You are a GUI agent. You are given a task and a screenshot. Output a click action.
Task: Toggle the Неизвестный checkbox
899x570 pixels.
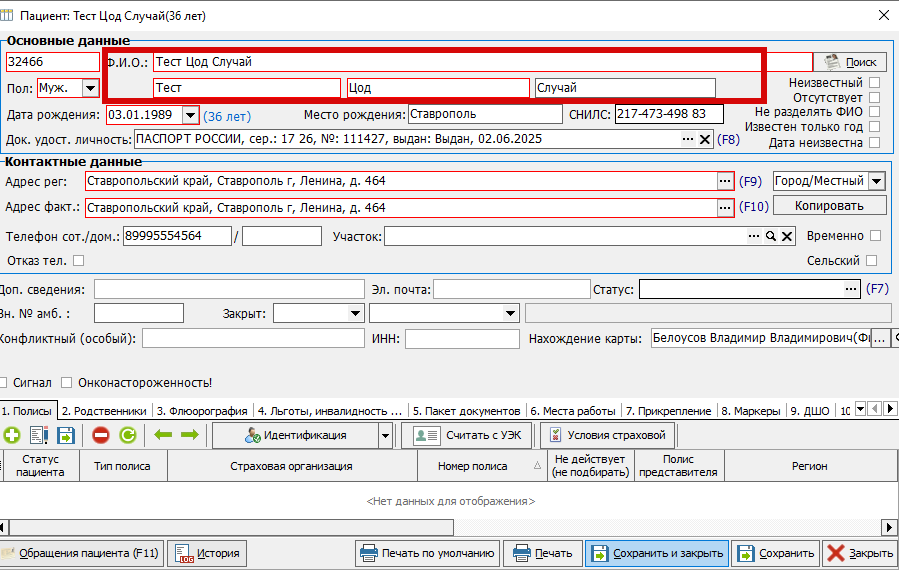(x=874, y=83)
